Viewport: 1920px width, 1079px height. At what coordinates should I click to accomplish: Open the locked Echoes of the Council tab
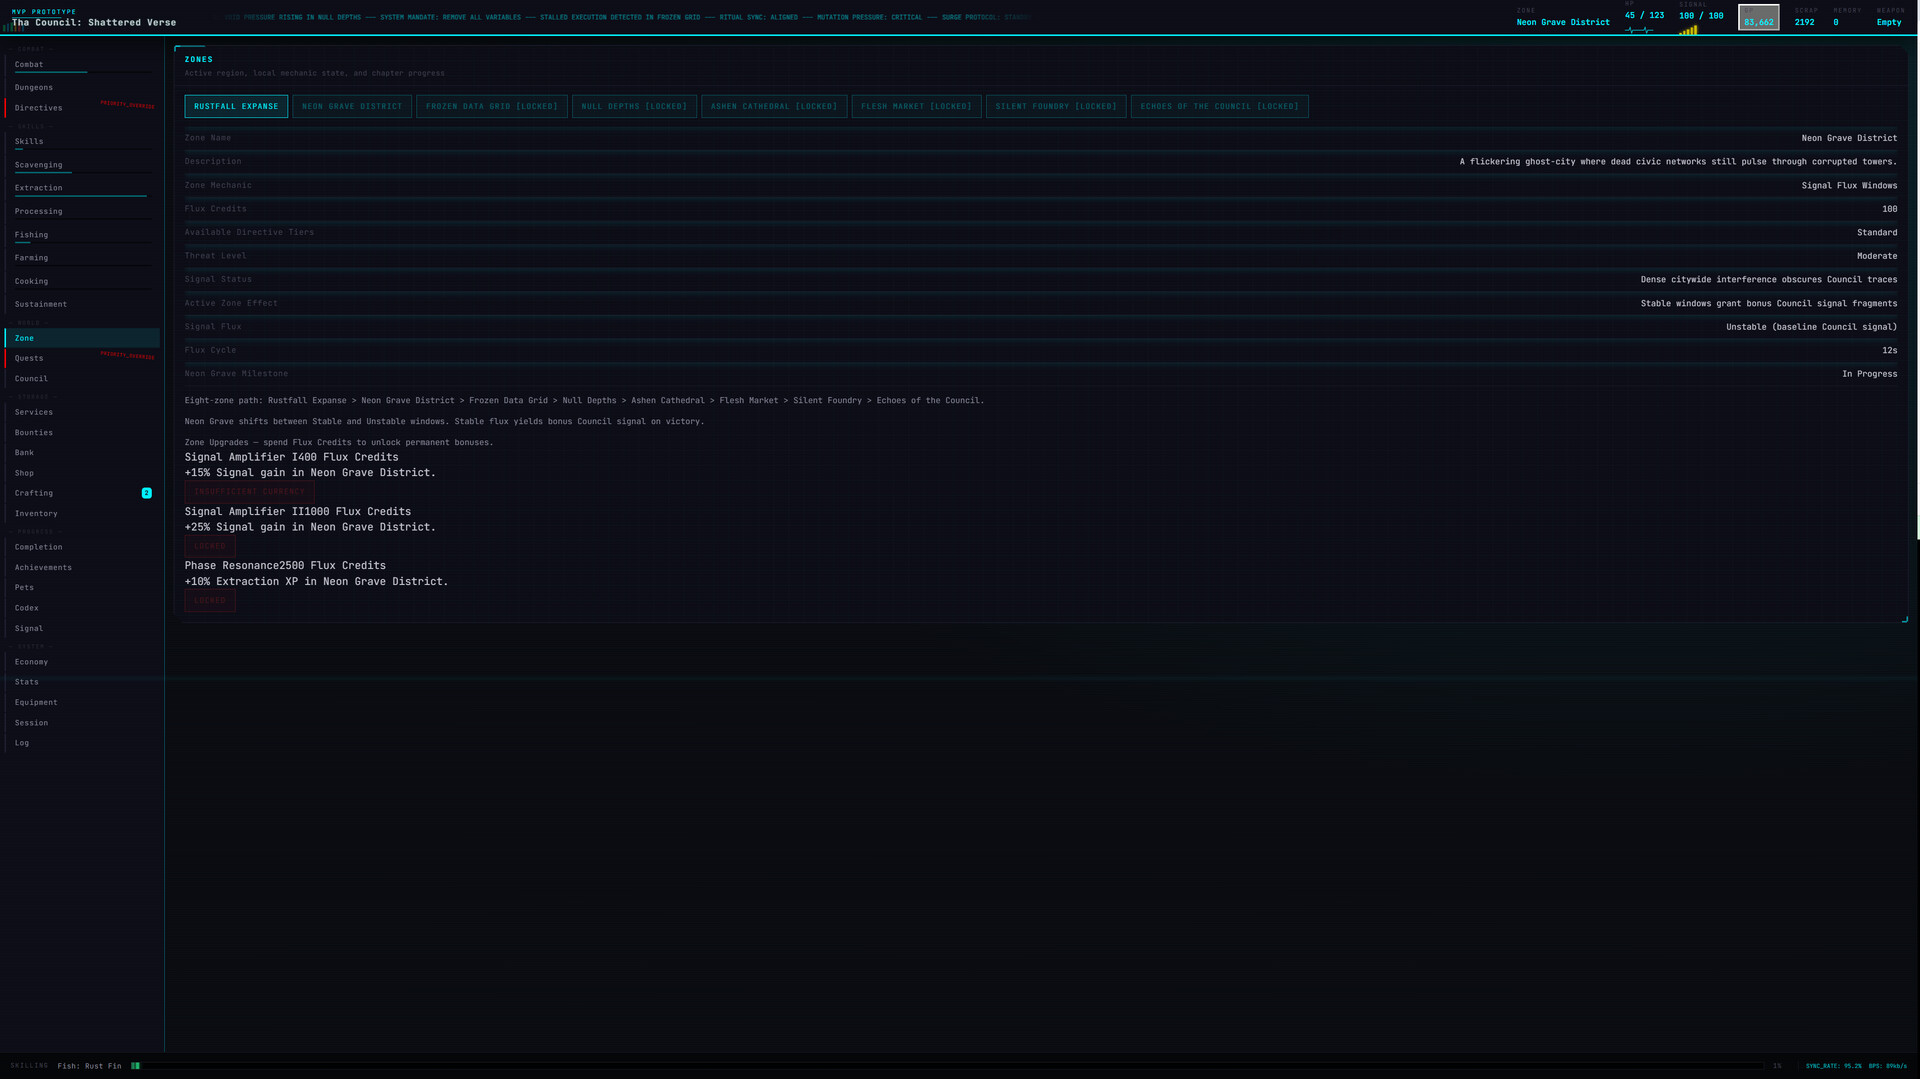(1219, 106)
